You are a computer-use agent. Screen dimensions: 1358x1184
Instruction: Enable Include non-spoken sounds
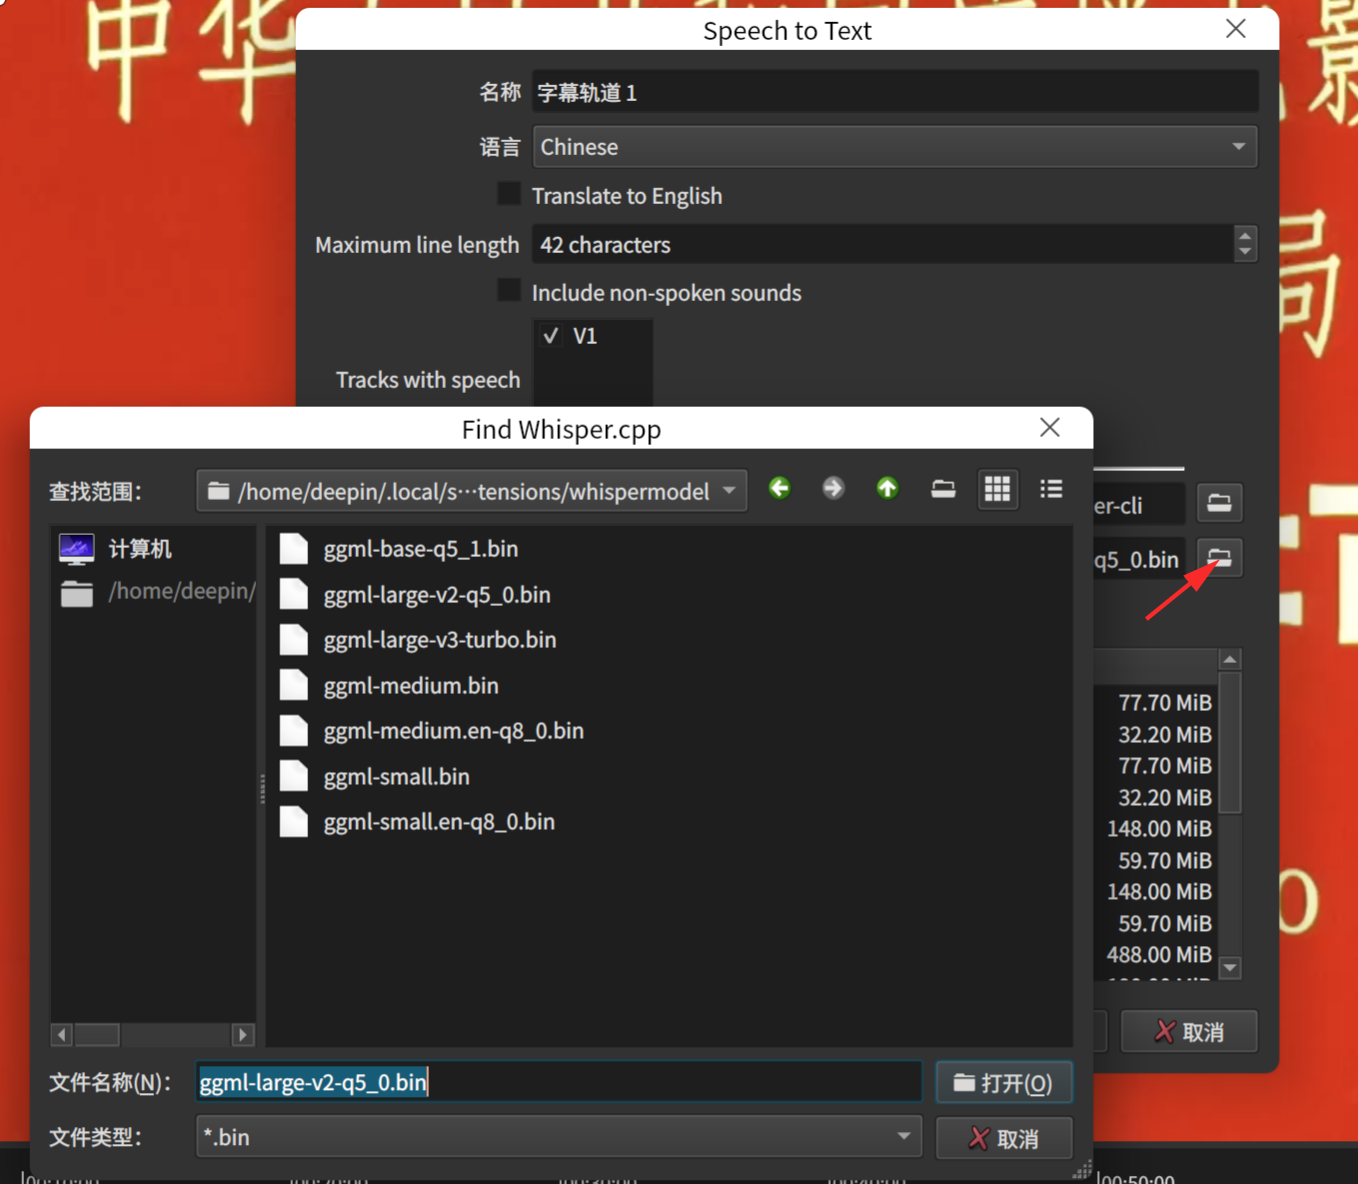pyautogui.click(x=509, y=291)
